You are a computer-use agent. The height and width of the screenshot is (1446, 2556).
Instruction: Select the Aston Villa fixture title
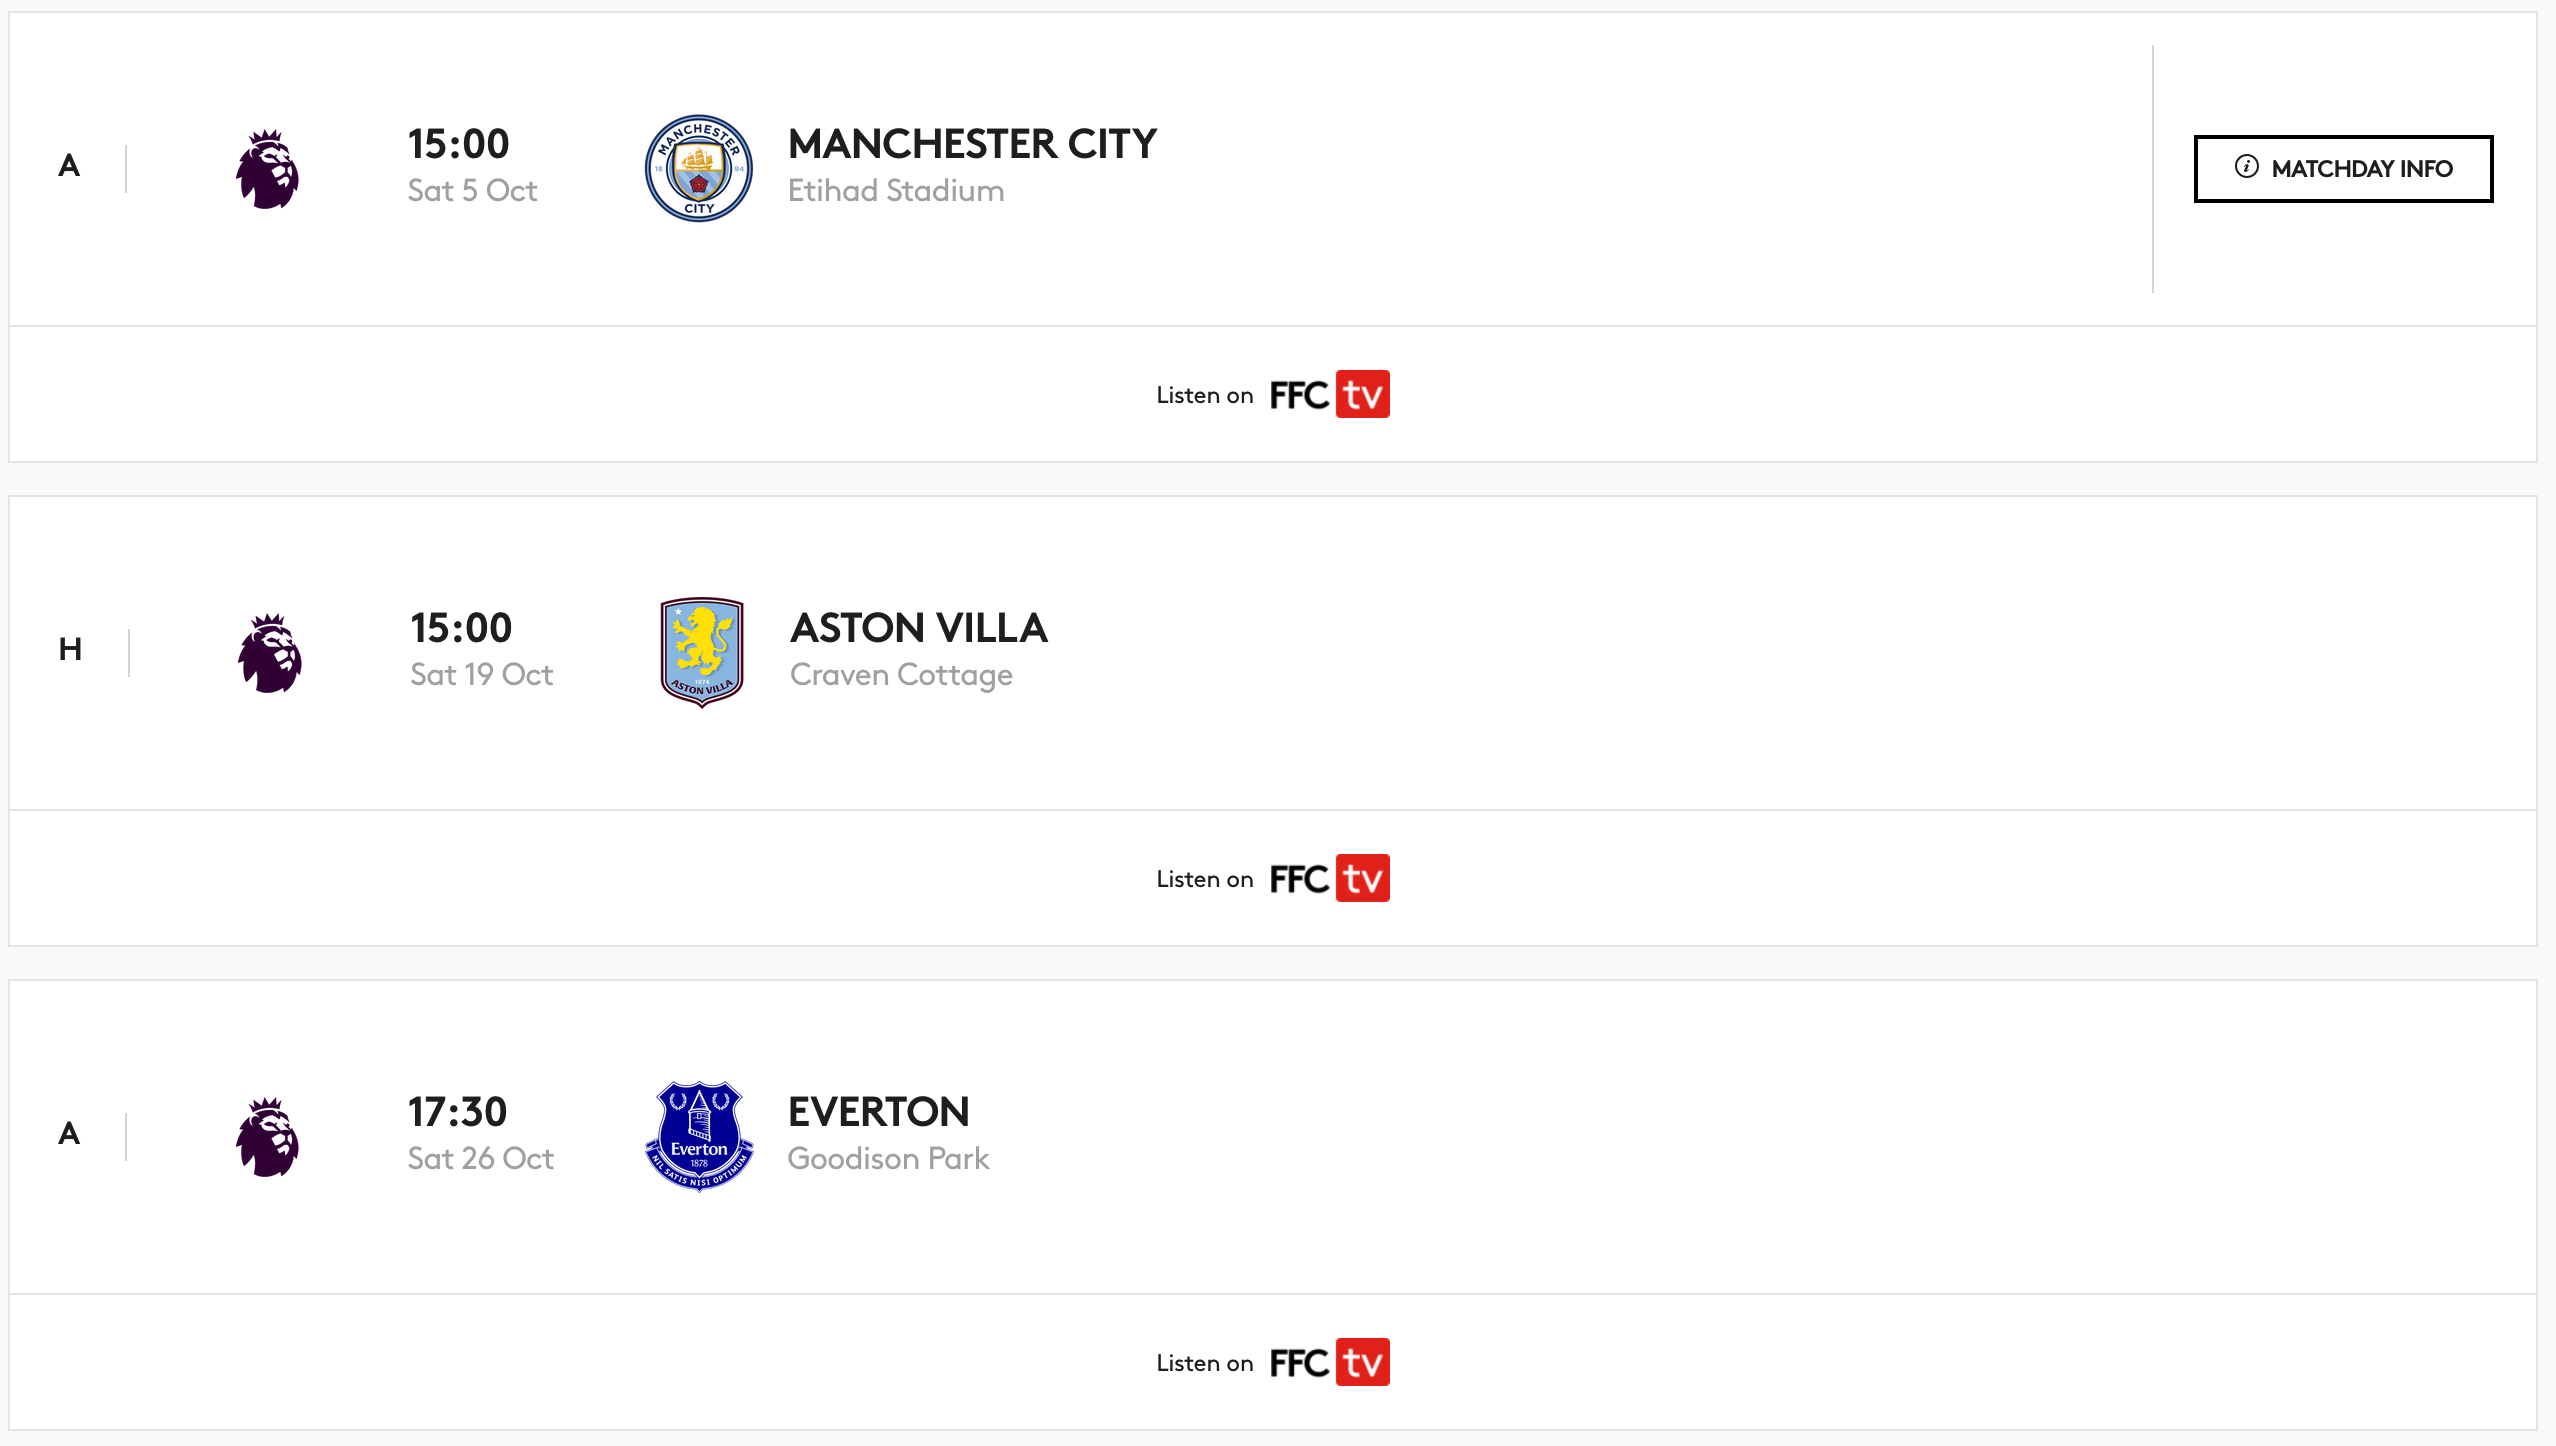pyautogui.click(x=918, y=628)
